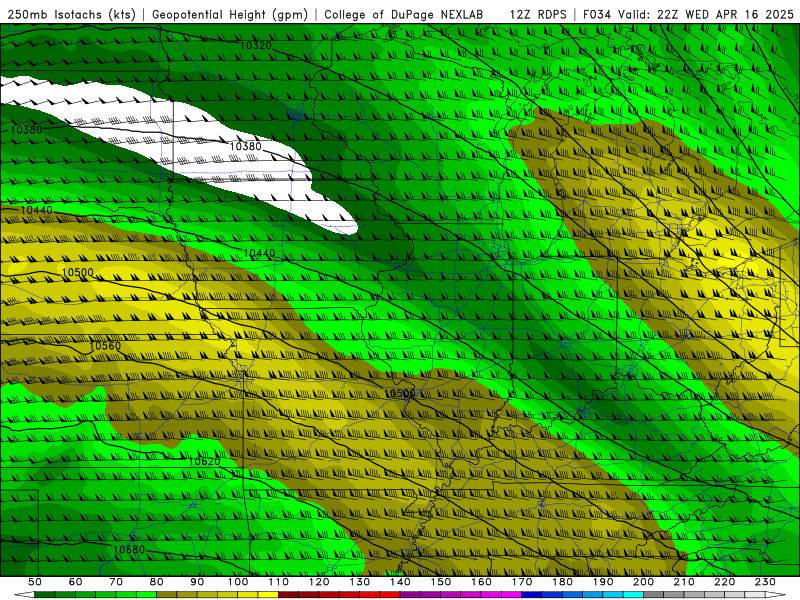The width and height of the screenshot is (800, 600).
Task: Pick the brightest yellow swatch just before 110
Action: click(268, 595)
